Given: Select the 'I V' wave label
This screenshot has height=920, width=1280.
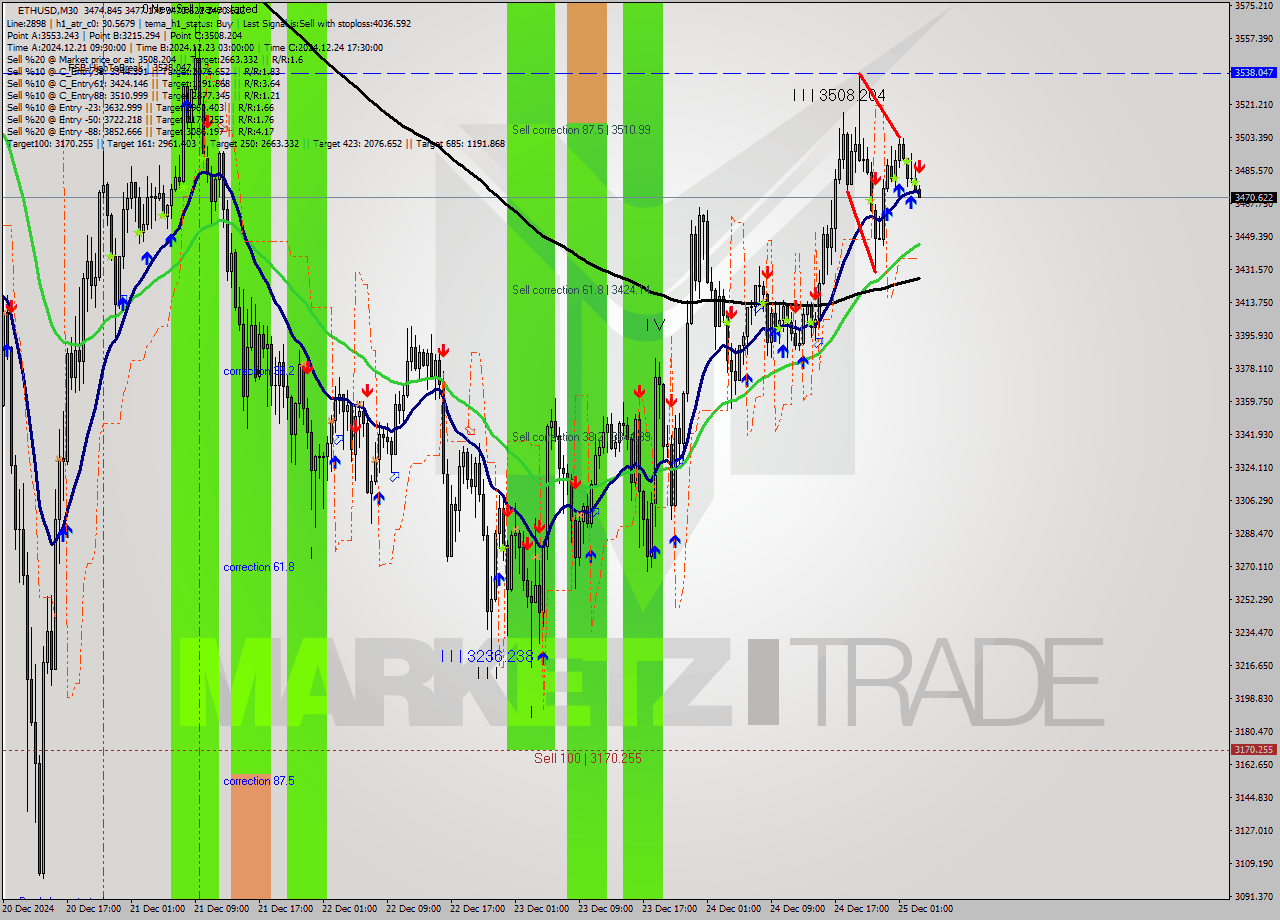Looking at the screenshot, I should pyautogui.click(x=654, y=325).
